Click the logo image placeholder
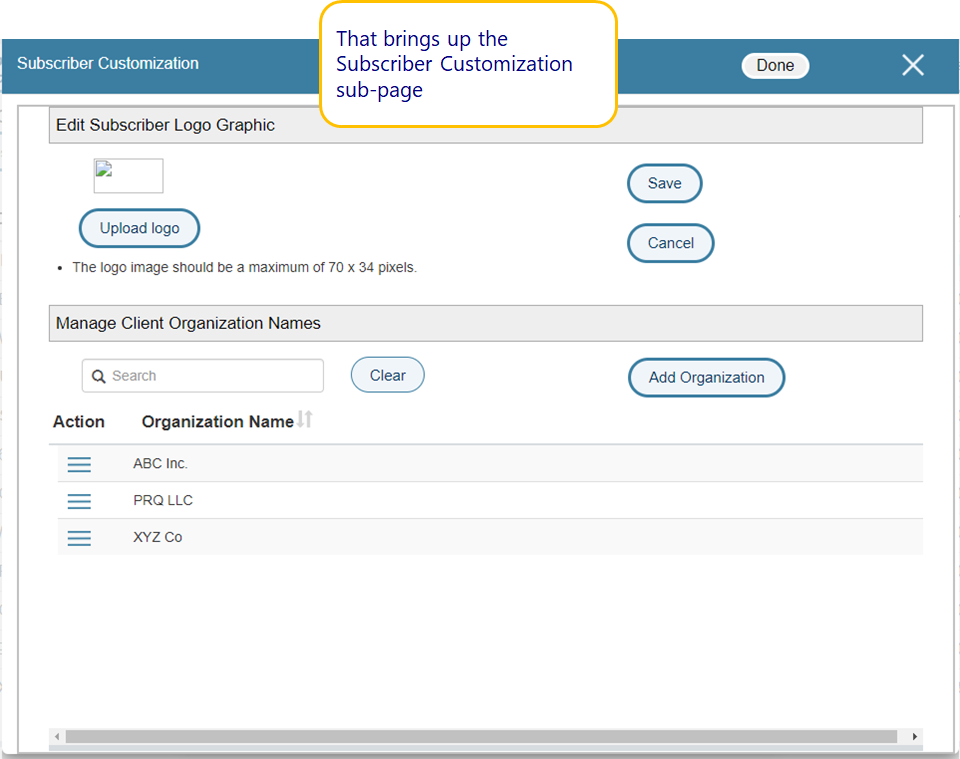960x759 pixels. point(128,176)
